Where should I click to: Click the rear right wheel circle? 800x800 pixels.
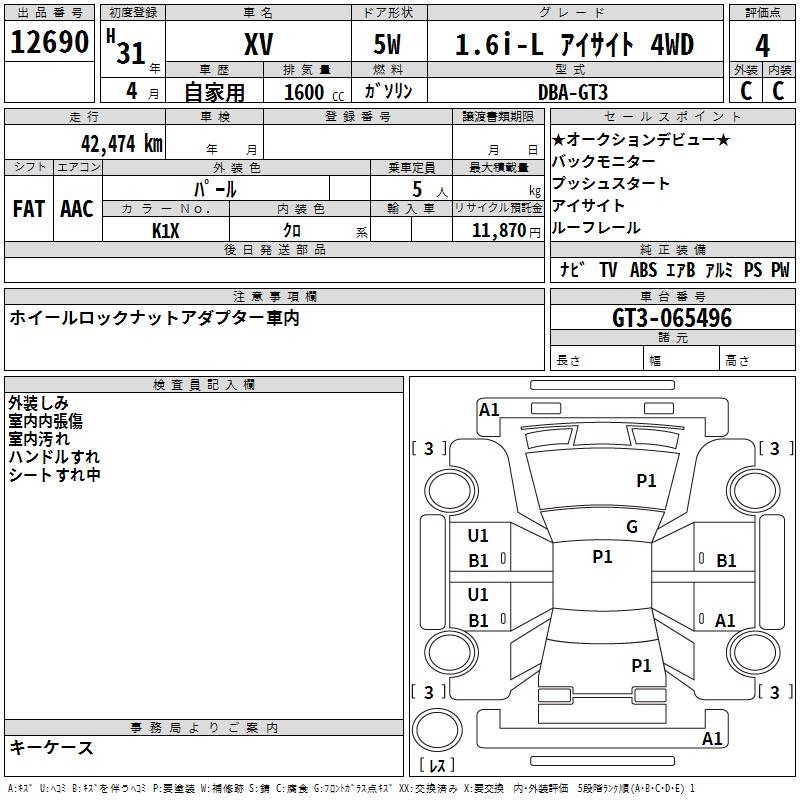coord(754,652)
